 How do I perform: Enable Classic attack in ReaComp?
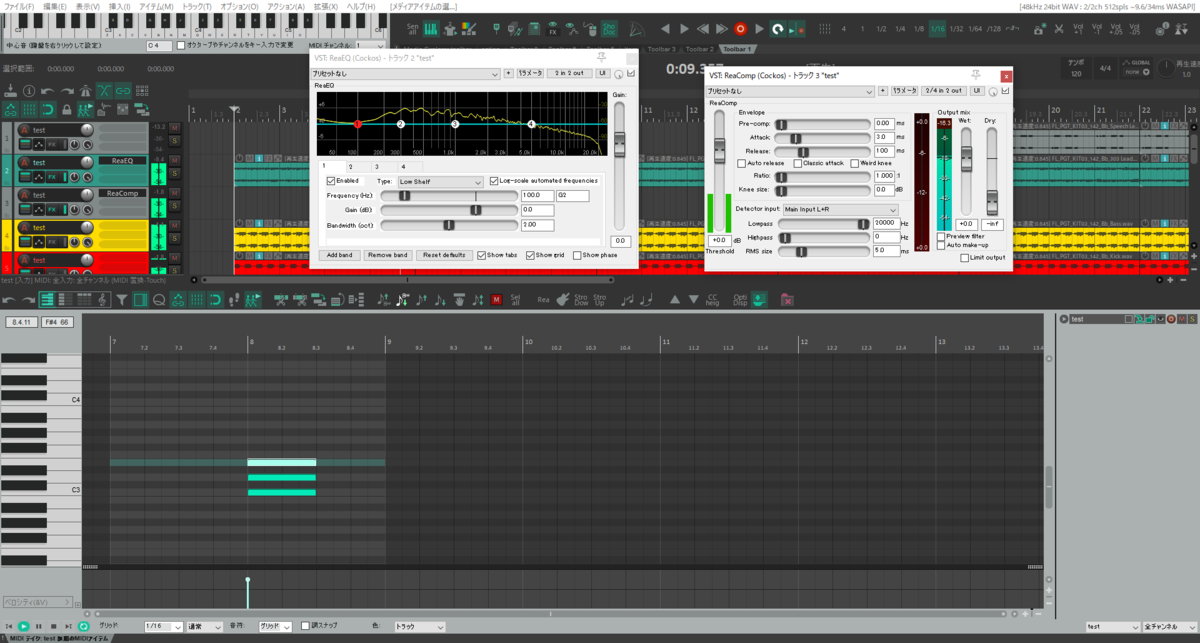(x=798, y=163)
